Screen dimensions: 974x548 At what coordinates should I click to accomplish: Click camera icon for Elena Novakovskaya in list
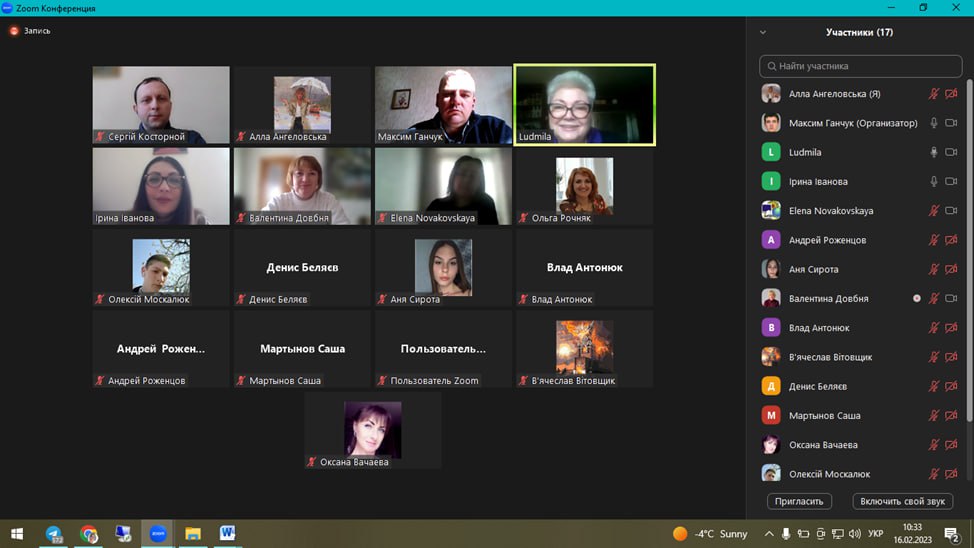[951, 211]
